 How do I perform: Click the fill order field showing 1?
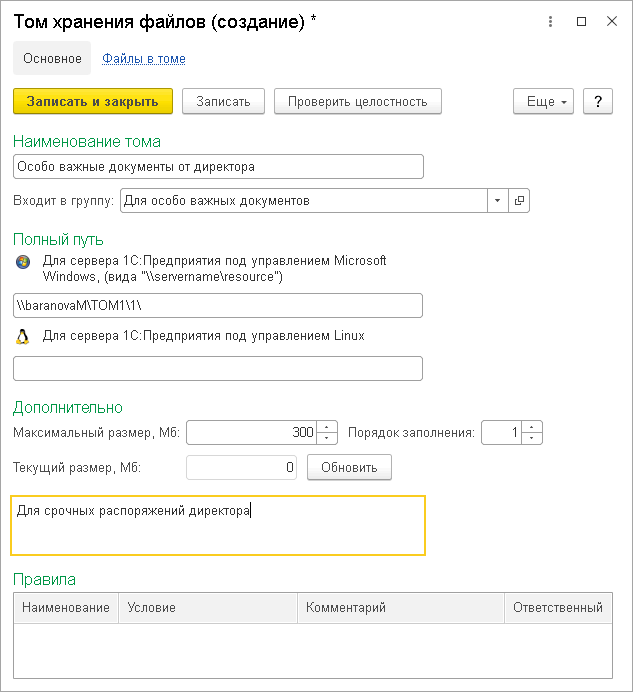tap(501, 432)
